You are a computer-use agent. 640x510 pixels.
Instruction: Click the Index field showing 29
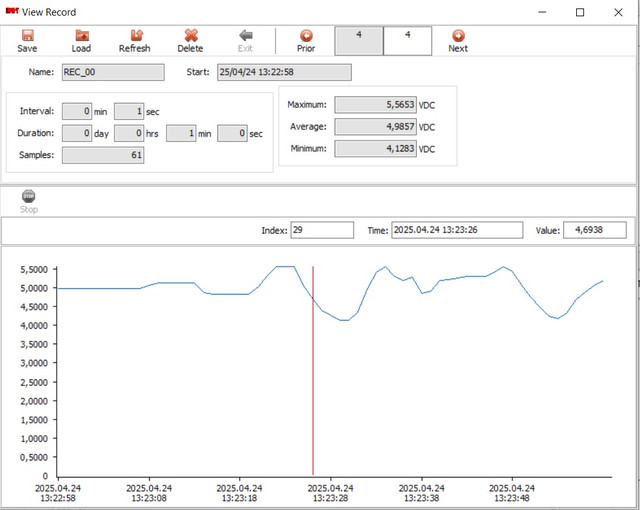(x=322, y=230)
